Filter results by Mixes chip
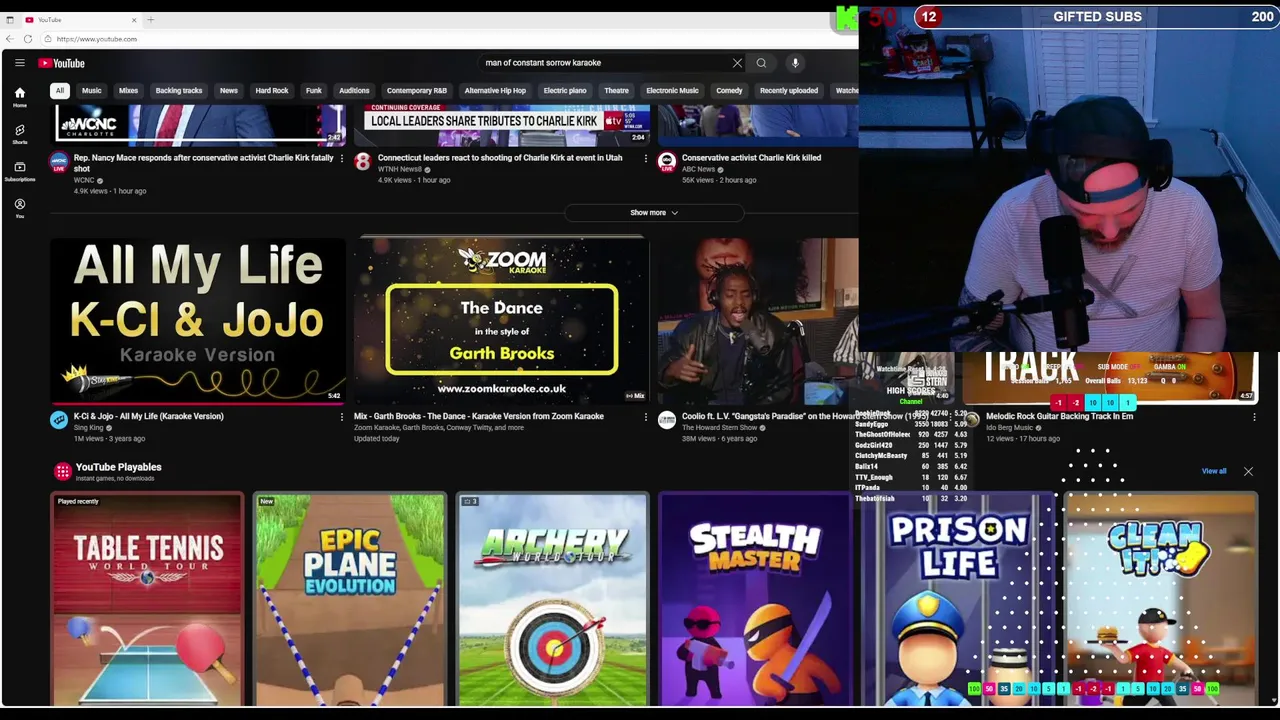This screenshot has height=720, width=1280. click(x=128, y=91)
